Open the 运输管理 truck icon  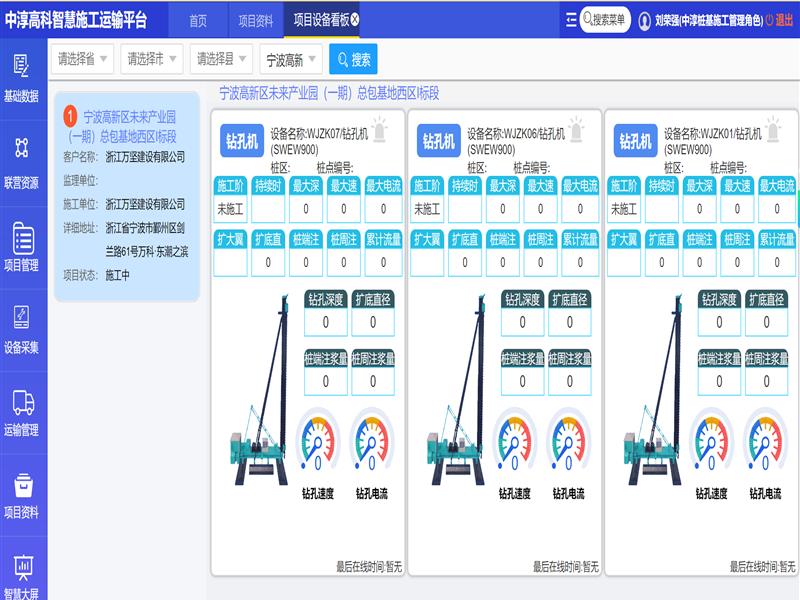click(21, 411)
